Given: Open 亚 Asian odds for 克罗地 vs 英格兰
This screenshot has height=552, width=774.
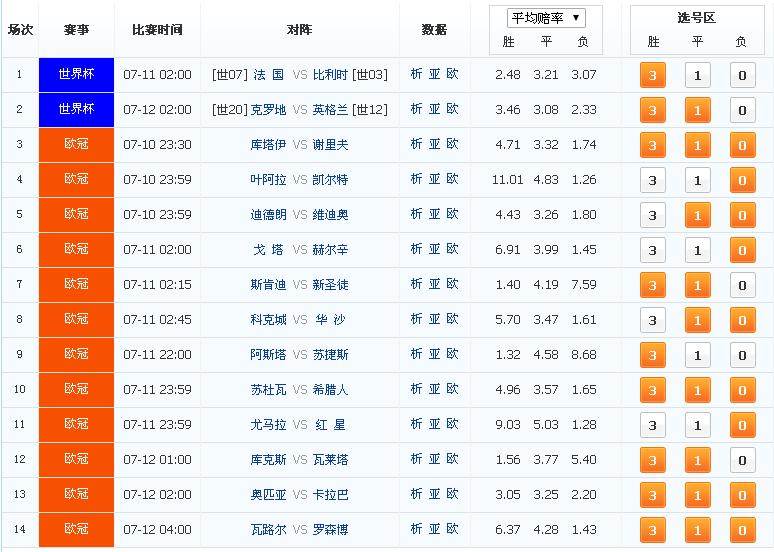Looking at the screenshot, I should 434,109.
